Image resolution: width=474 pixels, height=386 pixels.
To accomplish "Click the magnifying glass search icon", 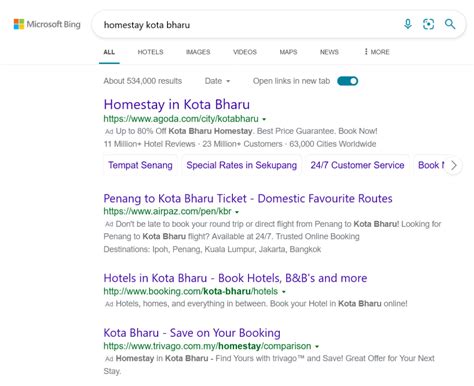I will click(x=450, y=24).
